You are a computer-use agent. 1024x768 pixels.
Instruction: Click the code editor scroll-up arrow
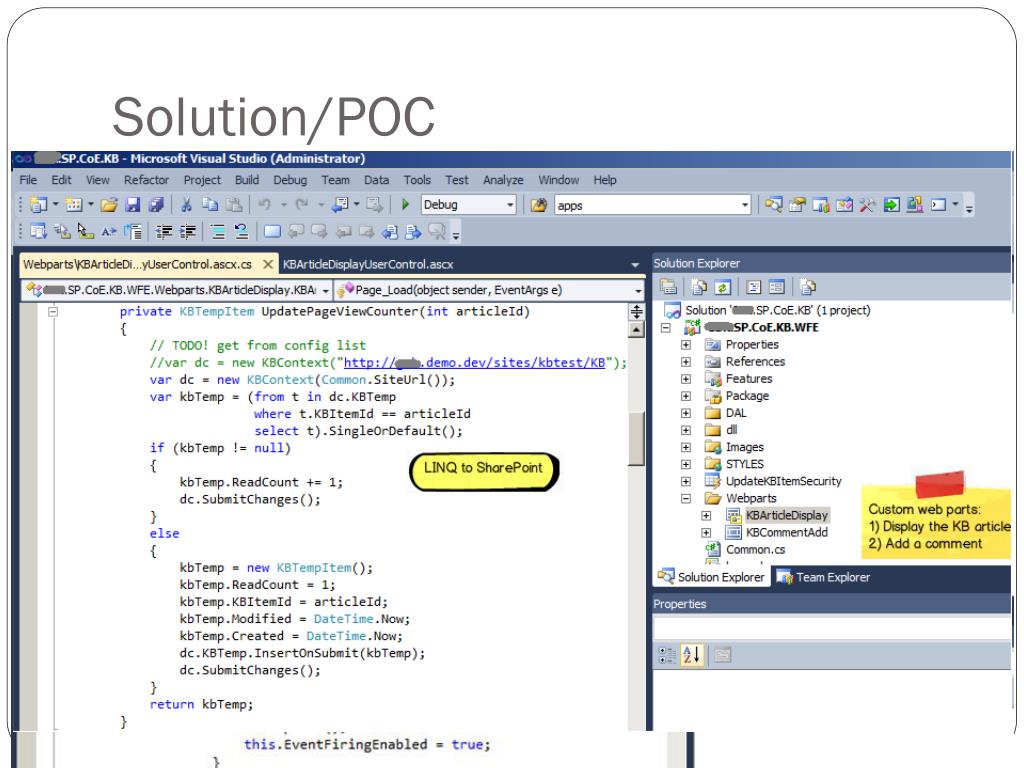[636, 330]
